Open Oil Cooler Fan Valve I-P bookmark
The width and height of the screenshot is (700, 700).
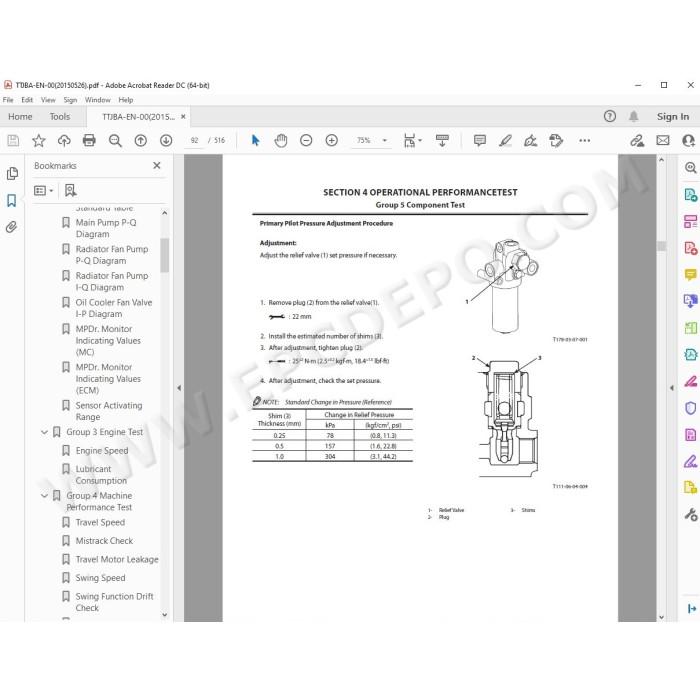coord(113,308)
